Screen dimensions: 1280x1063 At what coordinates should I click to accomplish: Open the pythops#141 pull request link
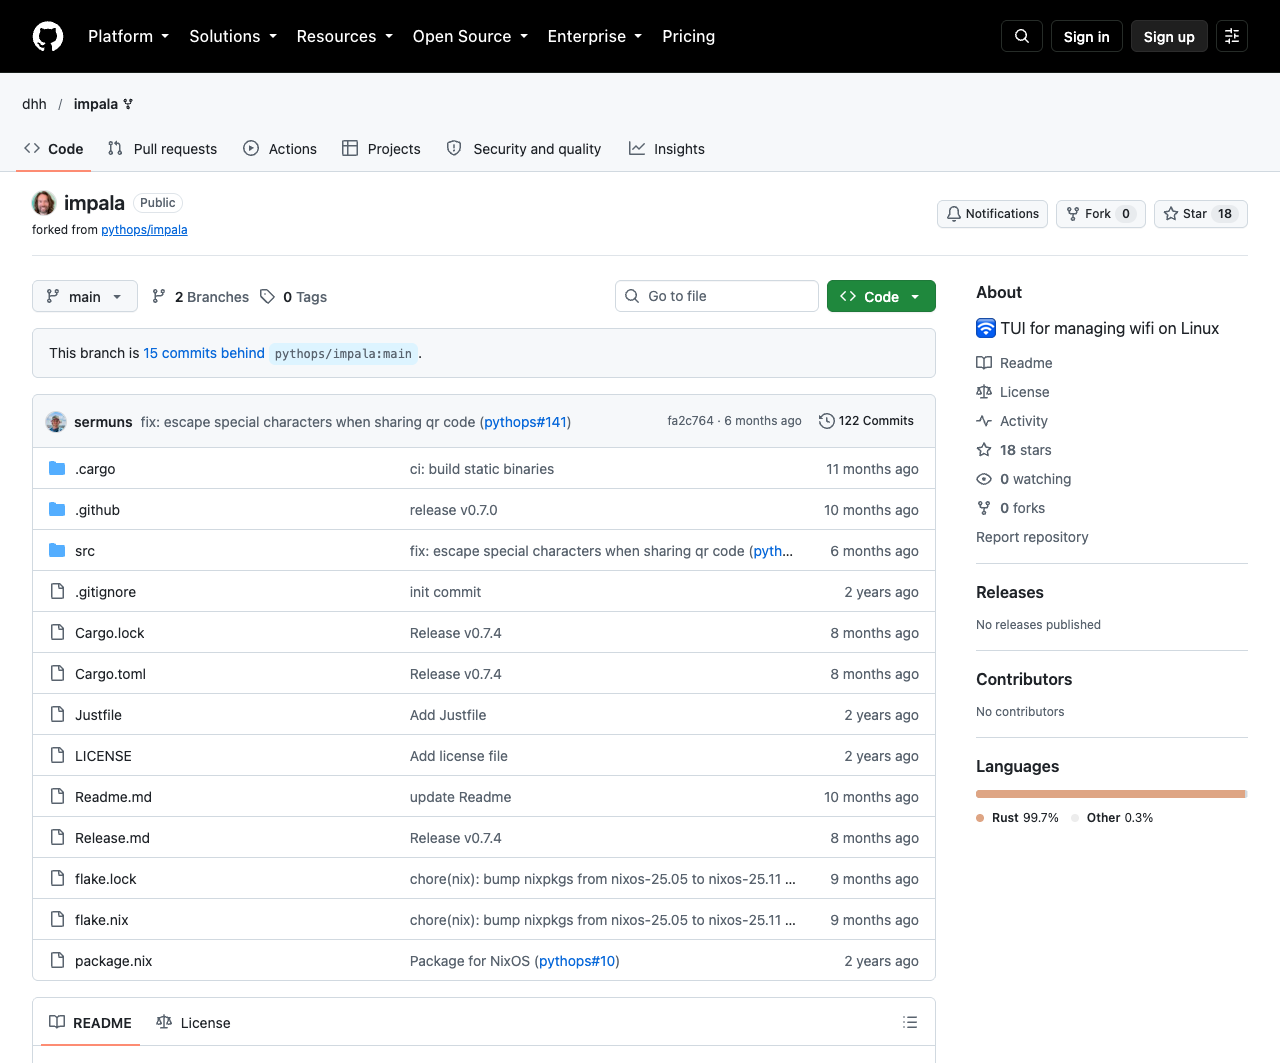[525, 422]
